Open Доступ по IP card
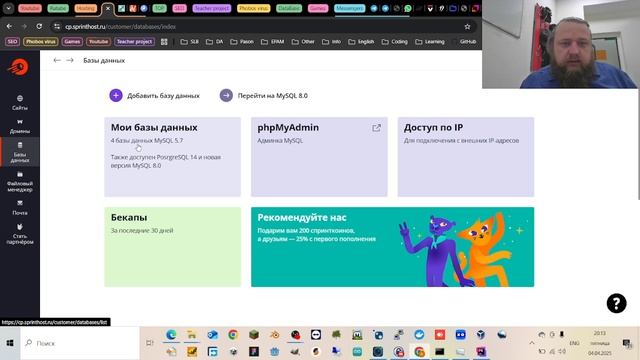The width and height of the screenshot is (640, 360). [x=466, y=157]
